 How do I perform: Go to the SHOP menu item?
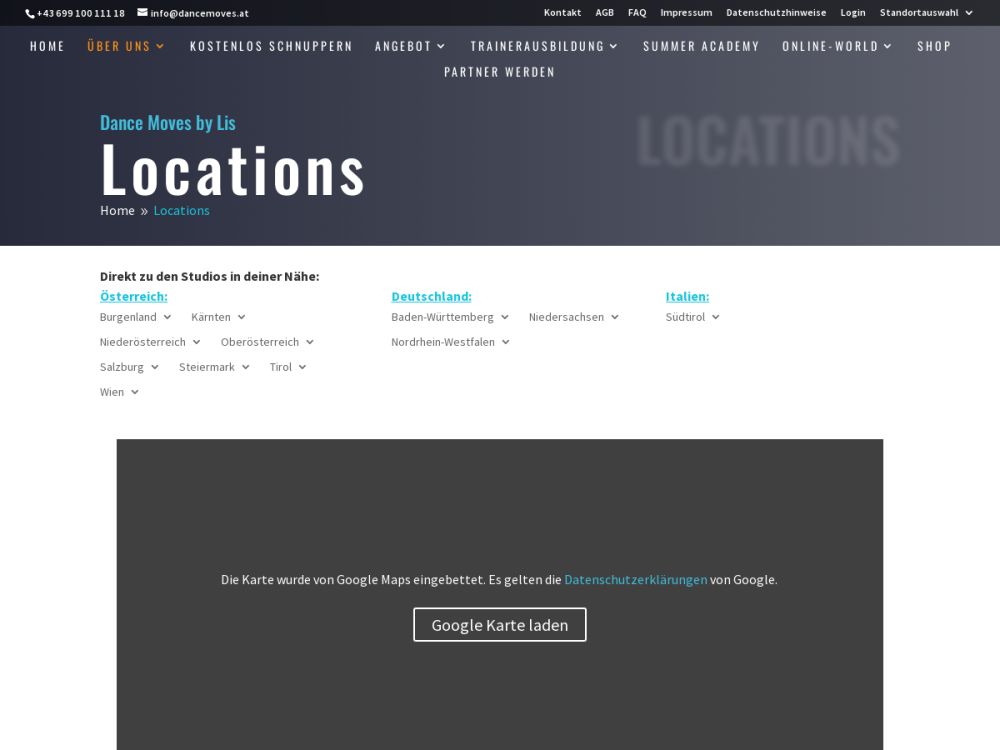[934, 46]
